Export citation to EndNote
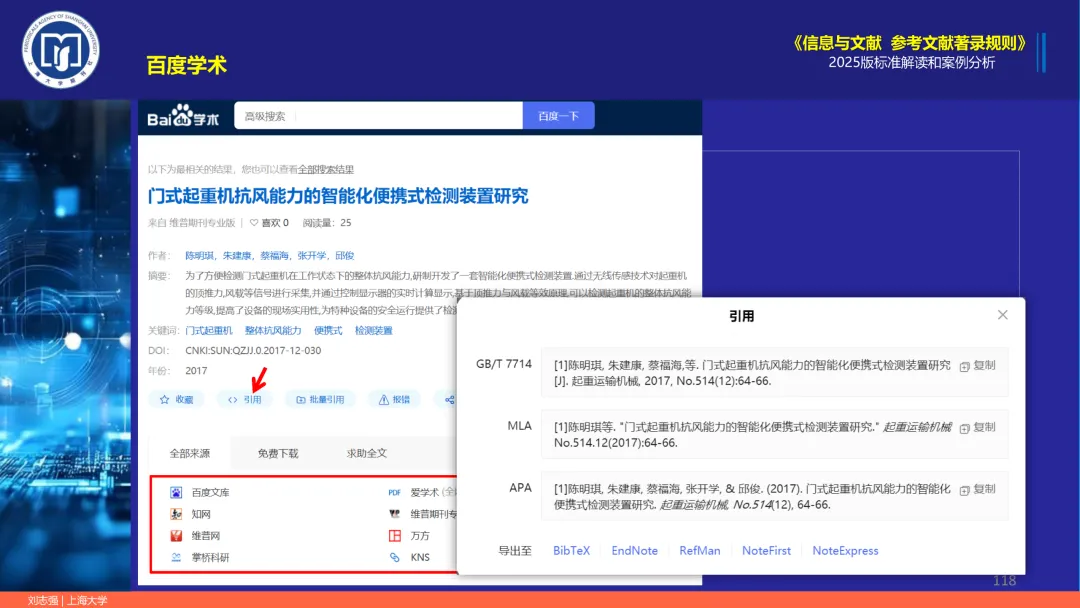1080x608 pixels. click(634, 551)
